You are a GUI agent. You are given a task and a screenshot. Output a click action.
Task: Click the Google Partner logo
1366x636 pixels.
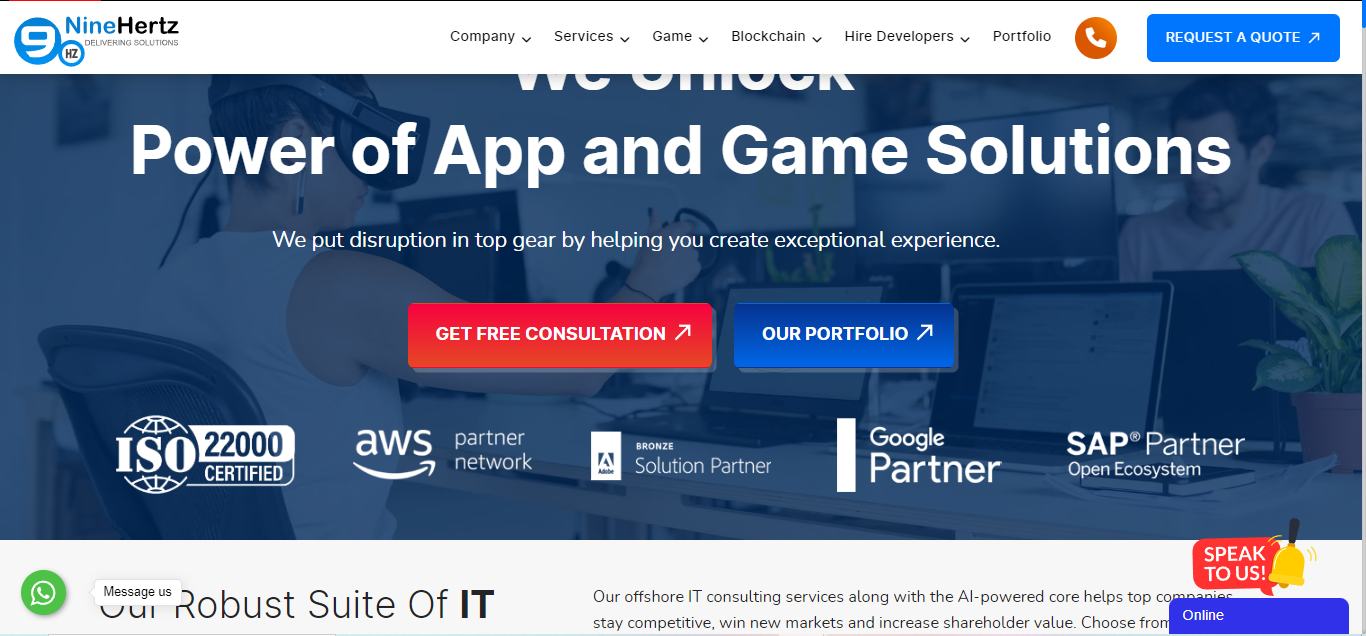click(919, 455)
